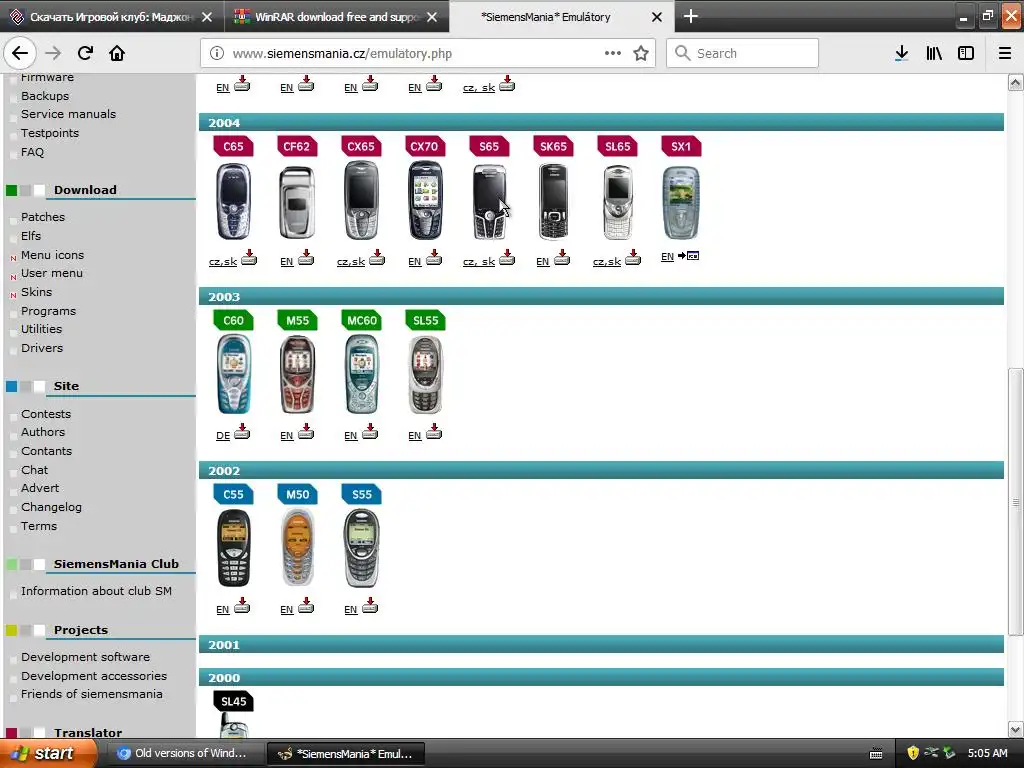Download the C55 emulator
The height and width of the screenshot is (768, 1024).
pyautogui.click(x=242, y=605)
